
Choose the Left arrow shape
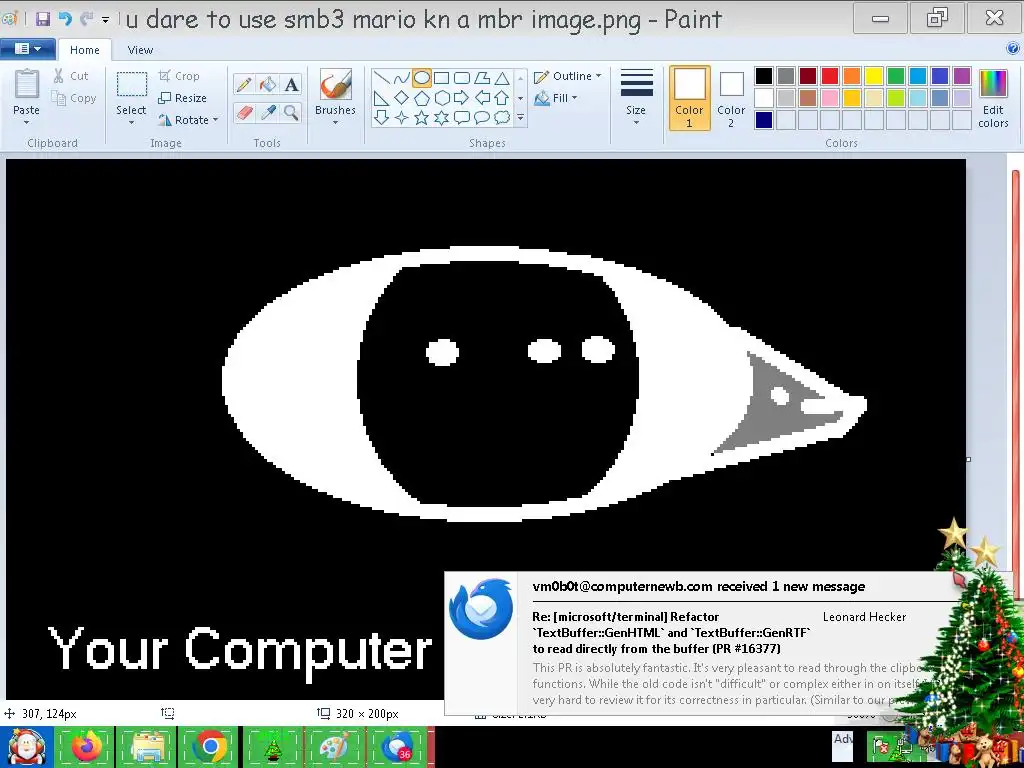pos(482,98)
